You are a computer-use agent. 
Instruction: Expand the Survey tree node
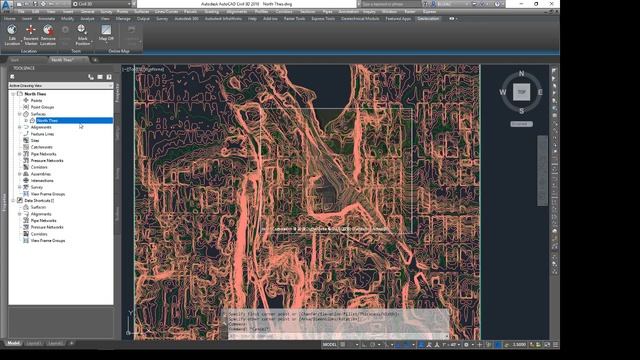tap(20, 187)
